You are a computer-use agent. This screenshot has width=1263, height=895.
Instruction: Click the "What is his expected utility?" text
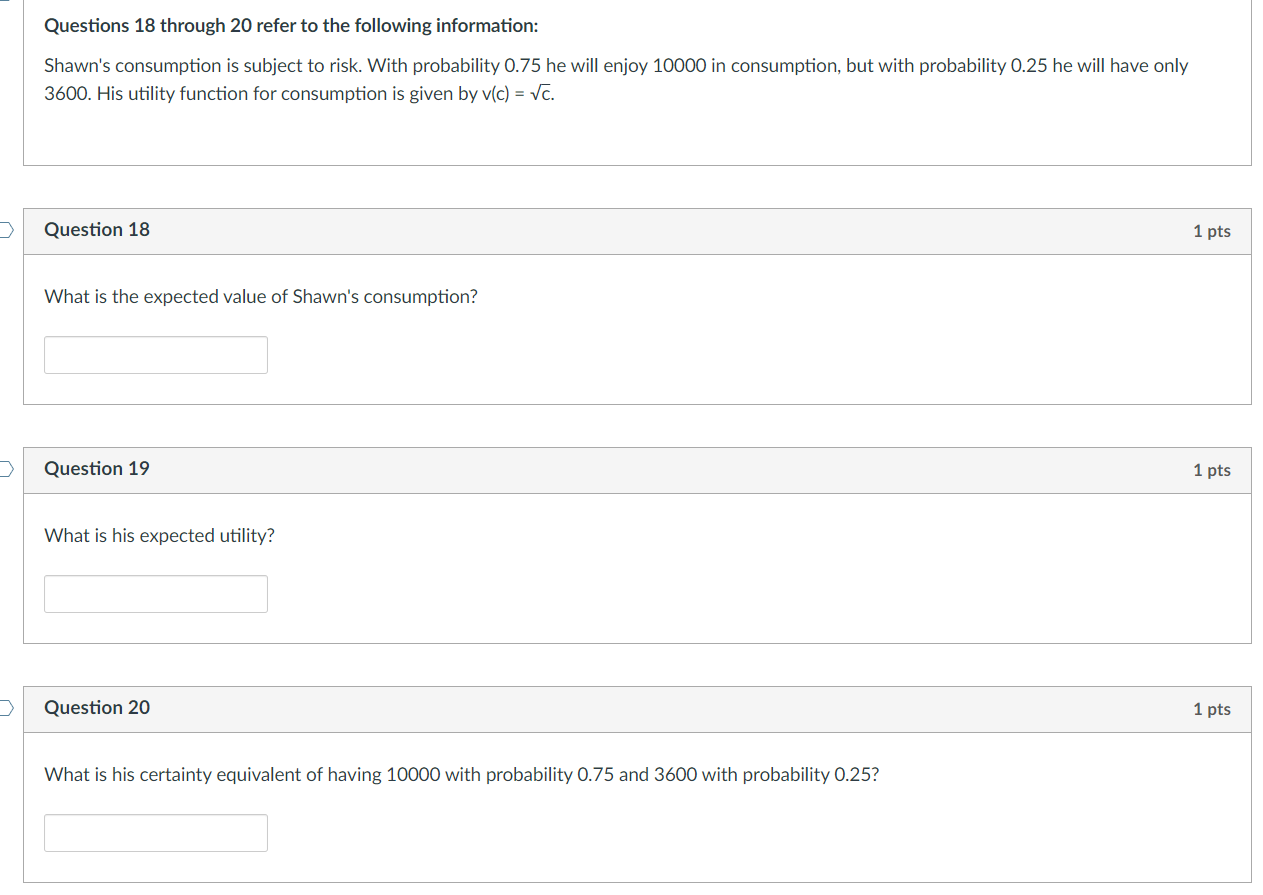(159, 536)
